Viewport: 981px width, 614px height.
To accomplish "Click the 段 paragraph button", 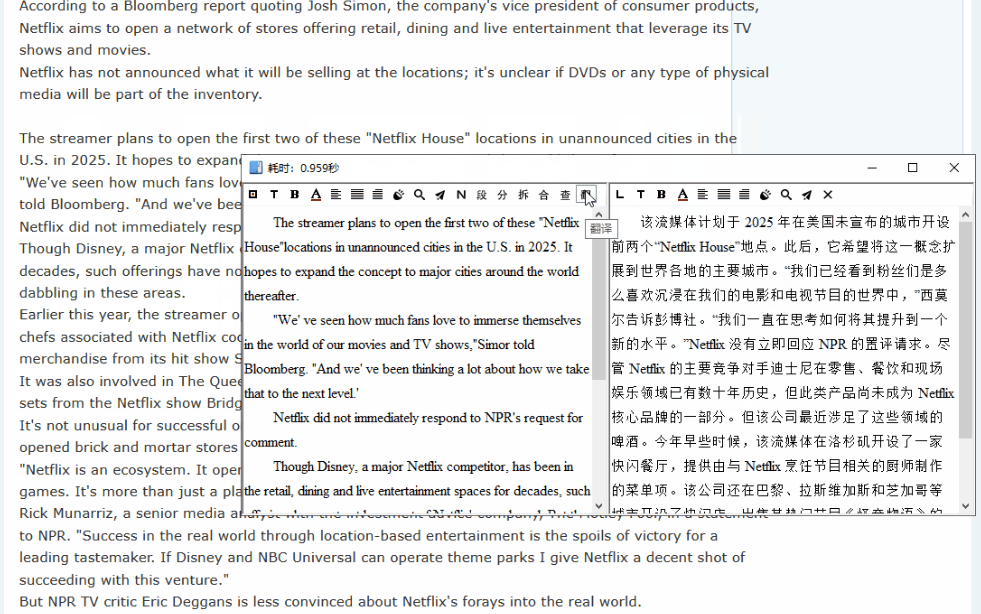I will pos(482,195).
